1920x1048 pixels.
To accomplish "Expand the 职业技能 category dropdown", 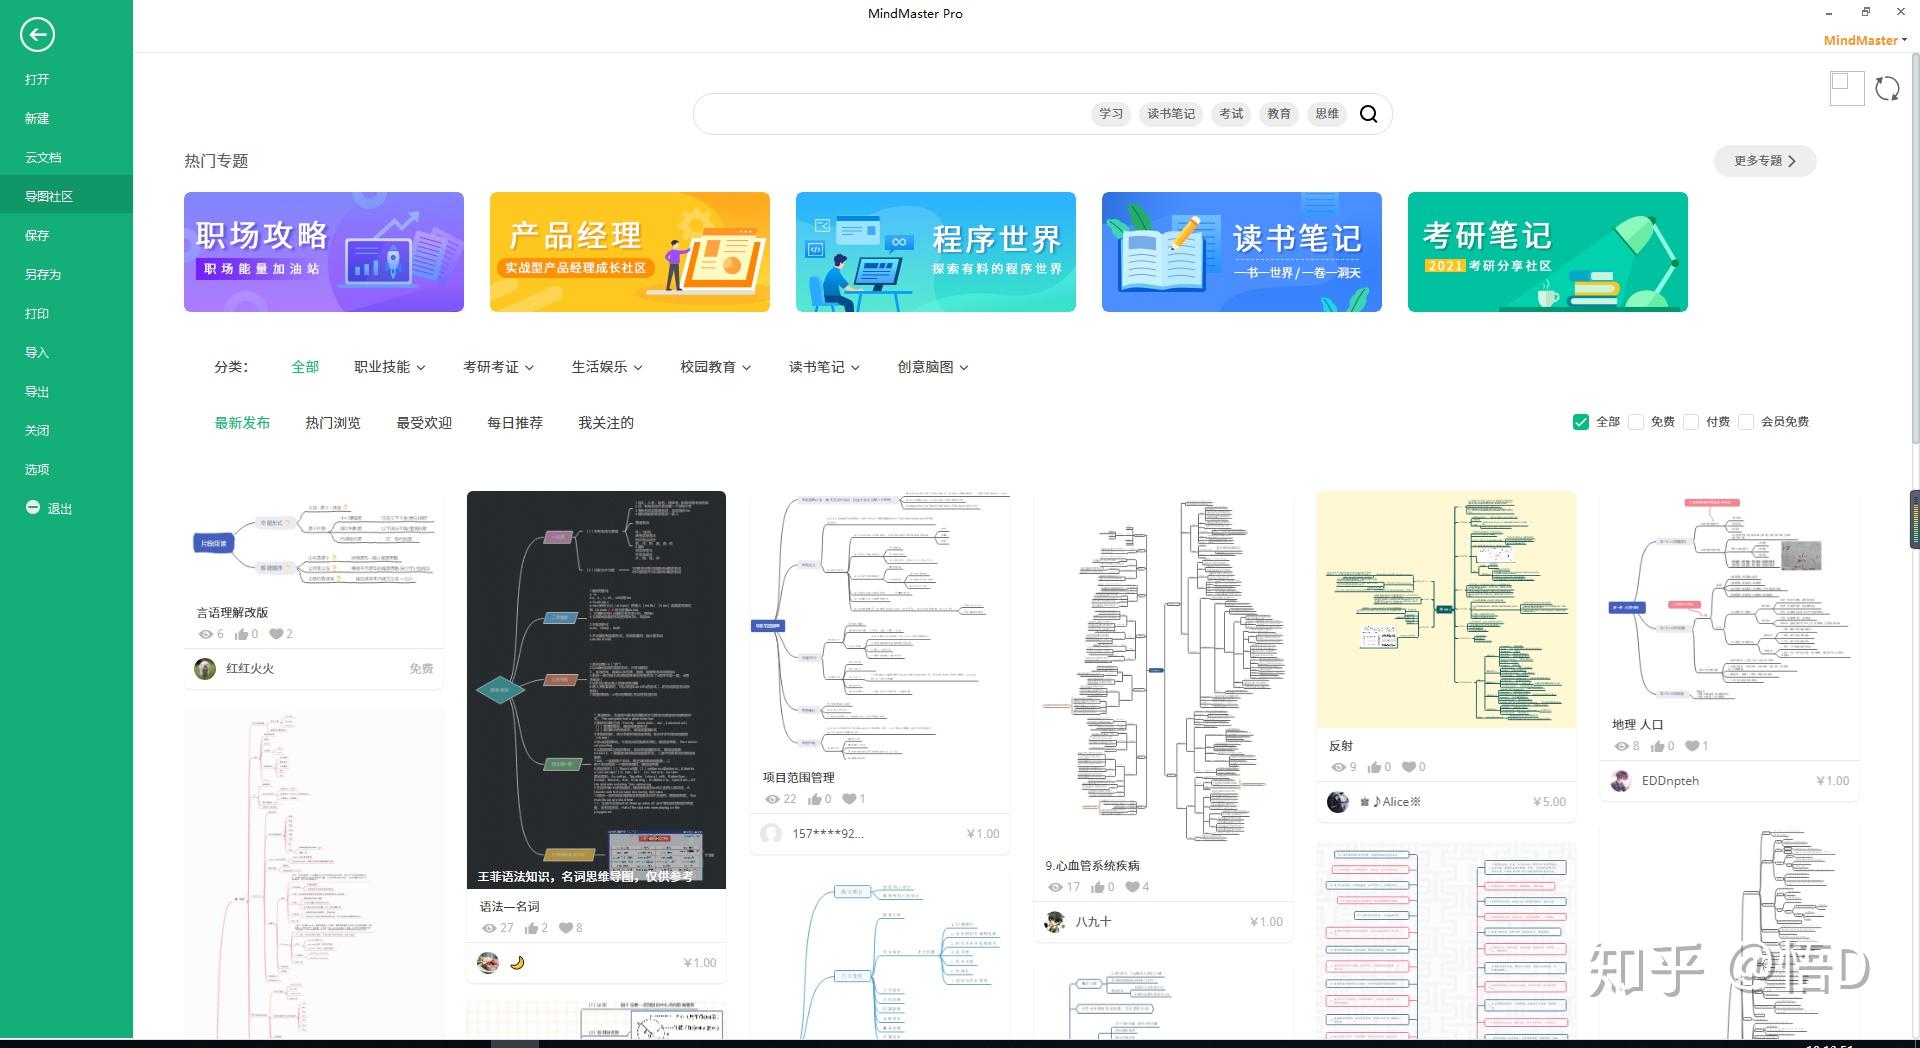I will (390, 367).
